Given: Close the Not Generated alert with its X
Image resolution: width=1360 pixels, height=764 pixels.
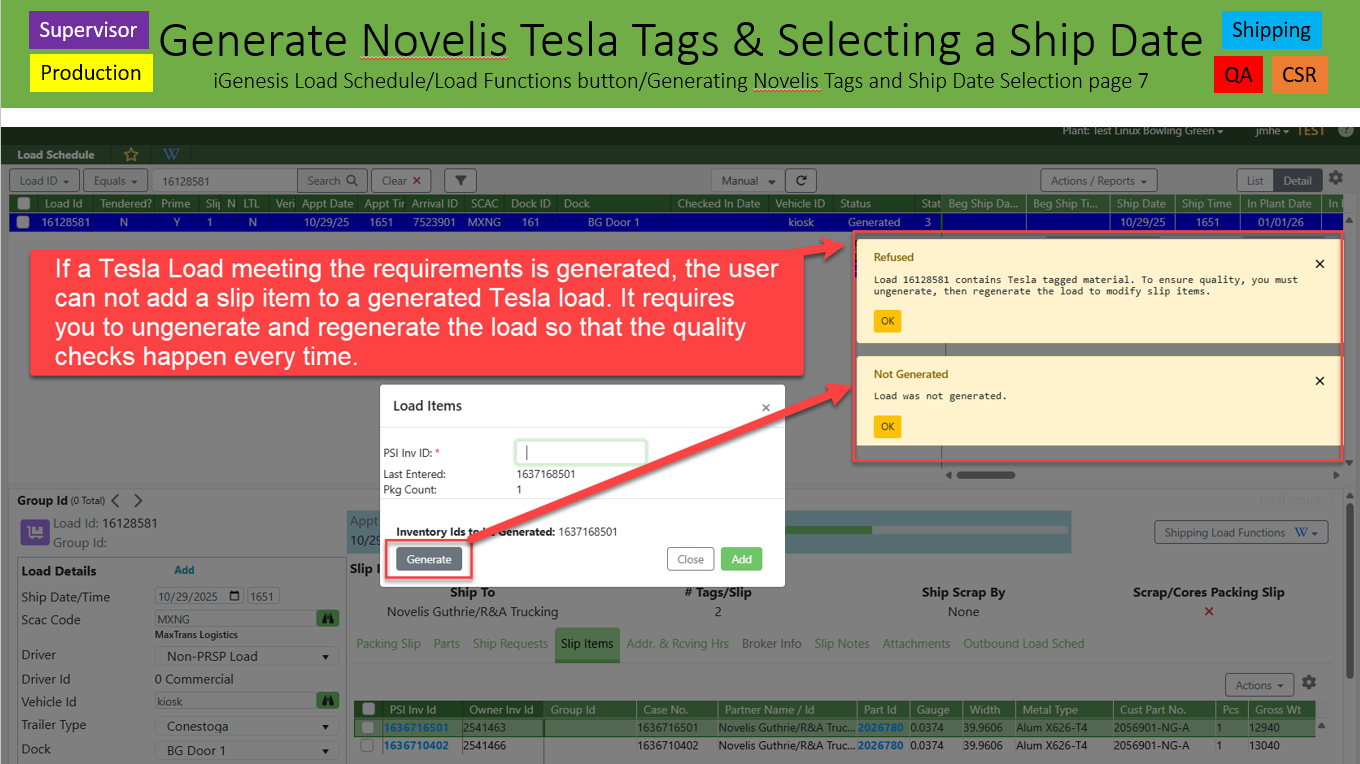Looking at the screenshot, I should point(1319,381).
